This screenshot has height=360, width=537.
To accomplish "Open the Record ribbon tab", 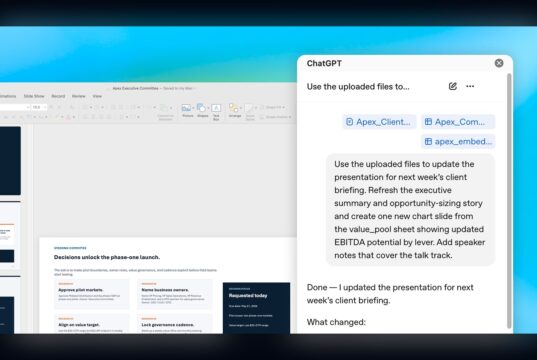I will pos(58,96).
